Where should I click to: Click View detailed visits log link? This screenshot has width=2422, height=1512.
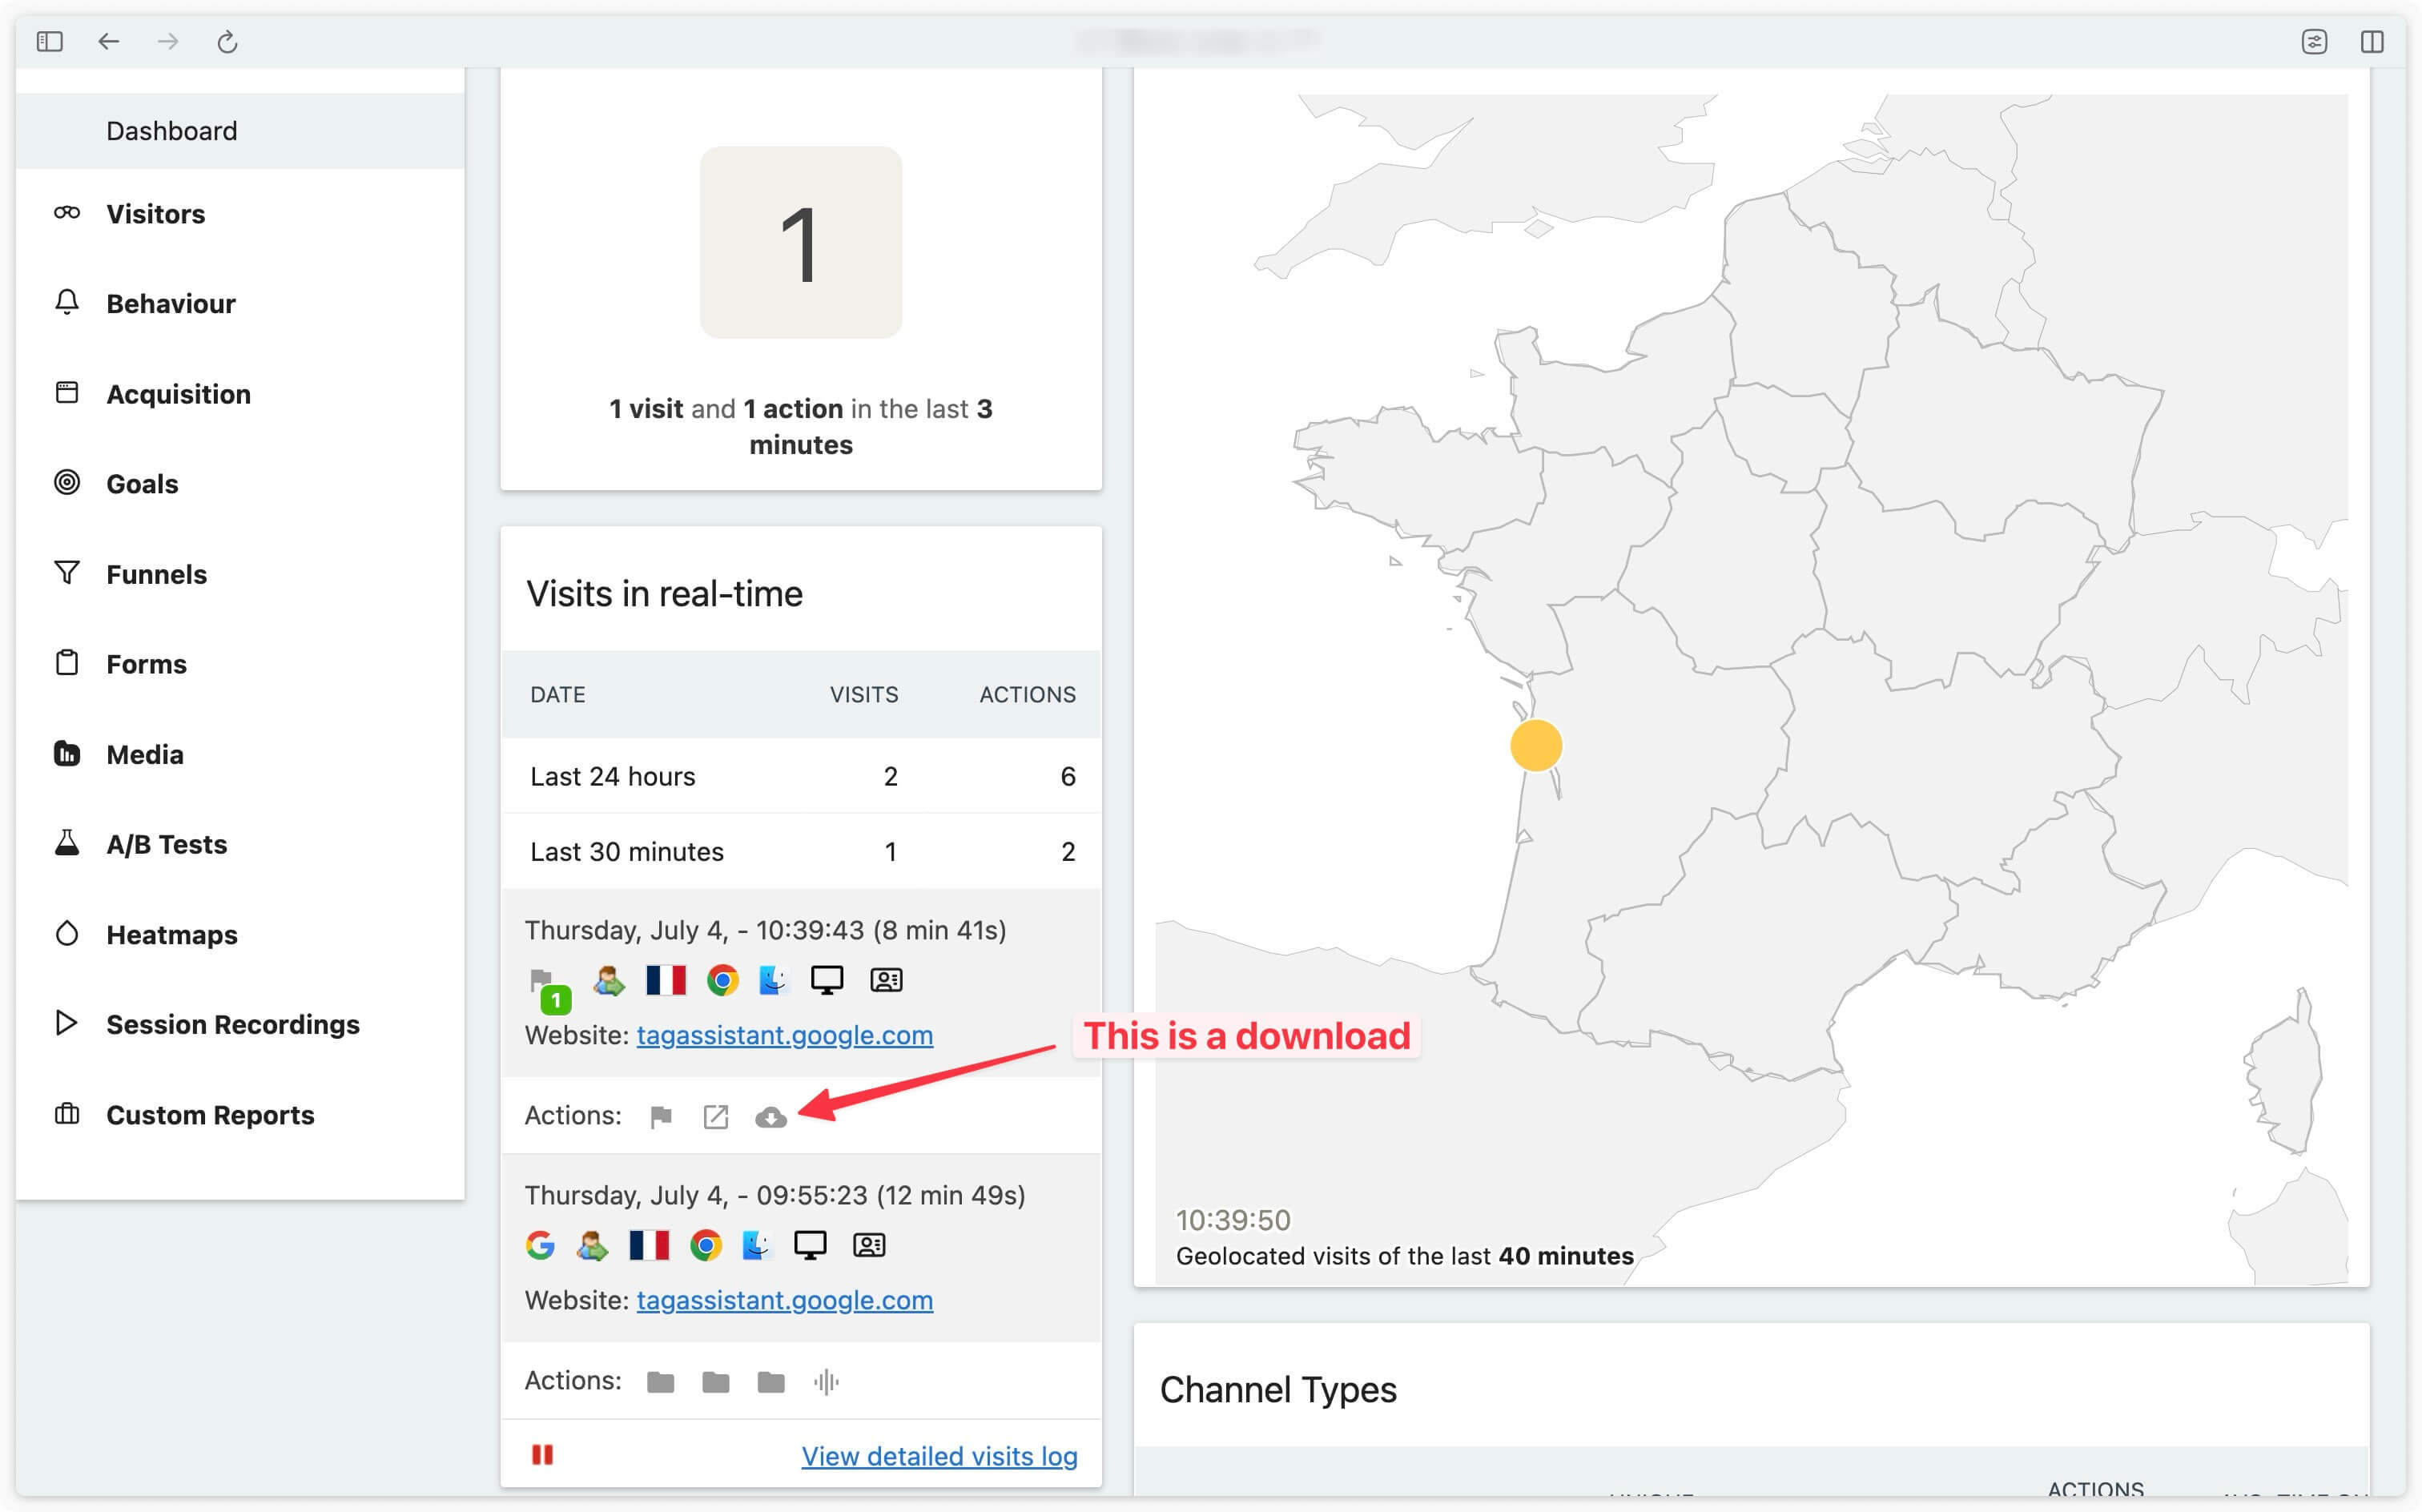point(937,1454)
